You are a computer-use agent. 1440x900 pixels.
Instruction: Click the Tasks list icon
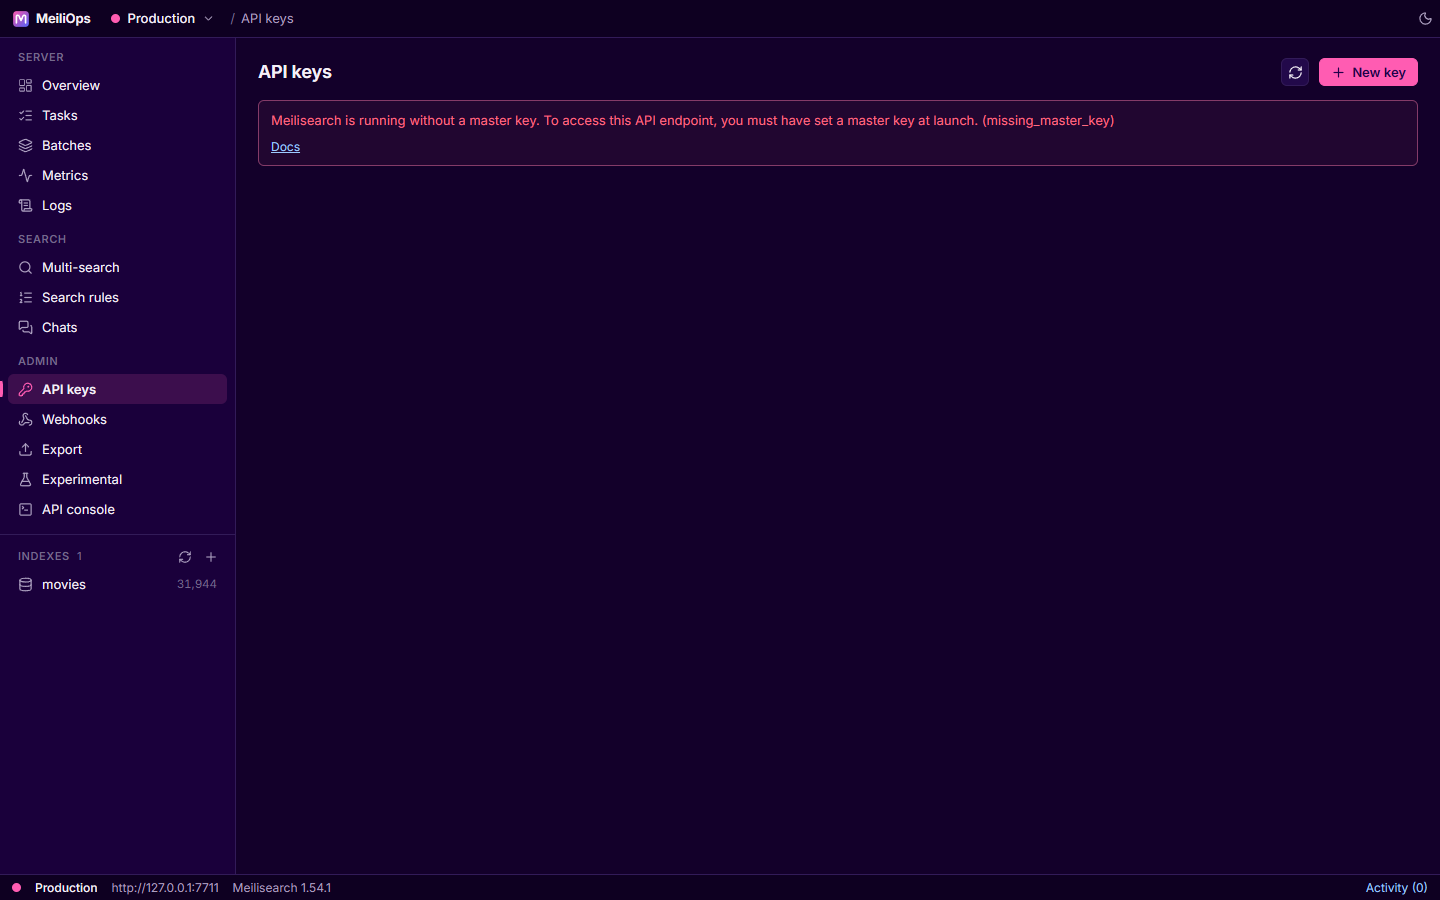point(26,116)
